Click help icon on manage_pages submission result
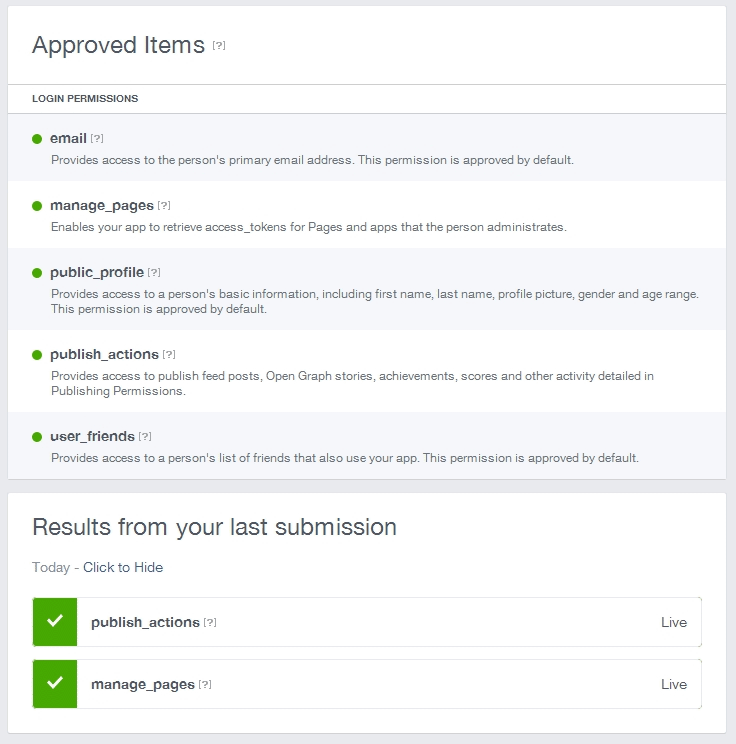Screen dimensions: 736x744 click(205, 684)
